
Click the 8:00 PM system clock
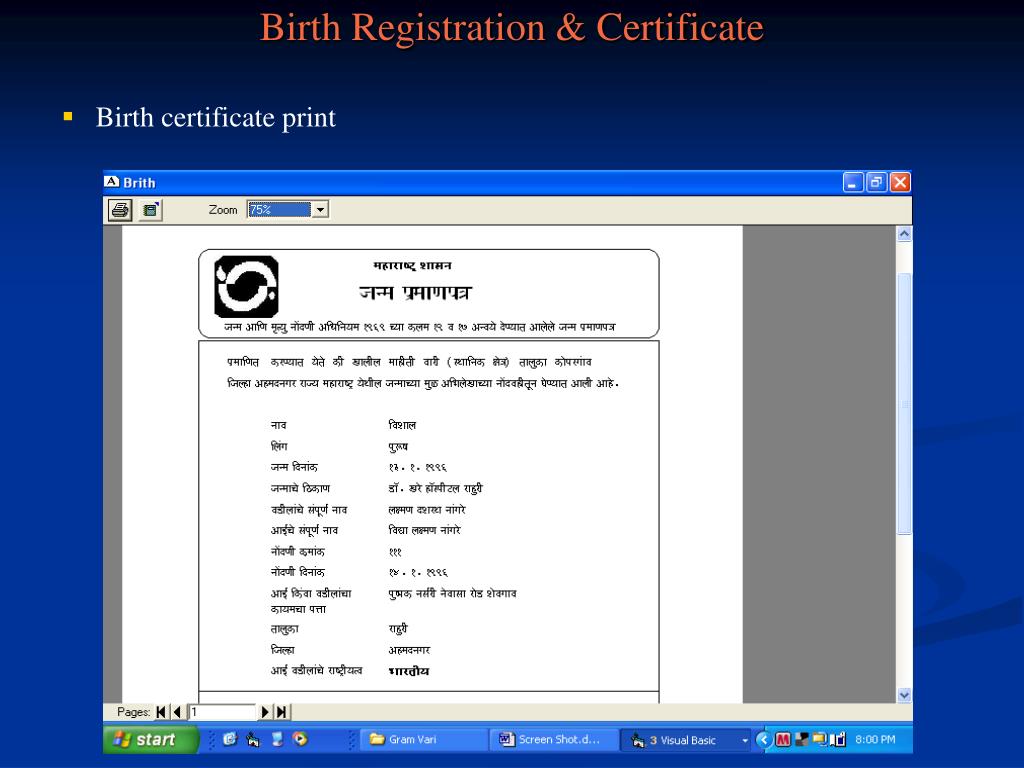[x=875, y=739]
